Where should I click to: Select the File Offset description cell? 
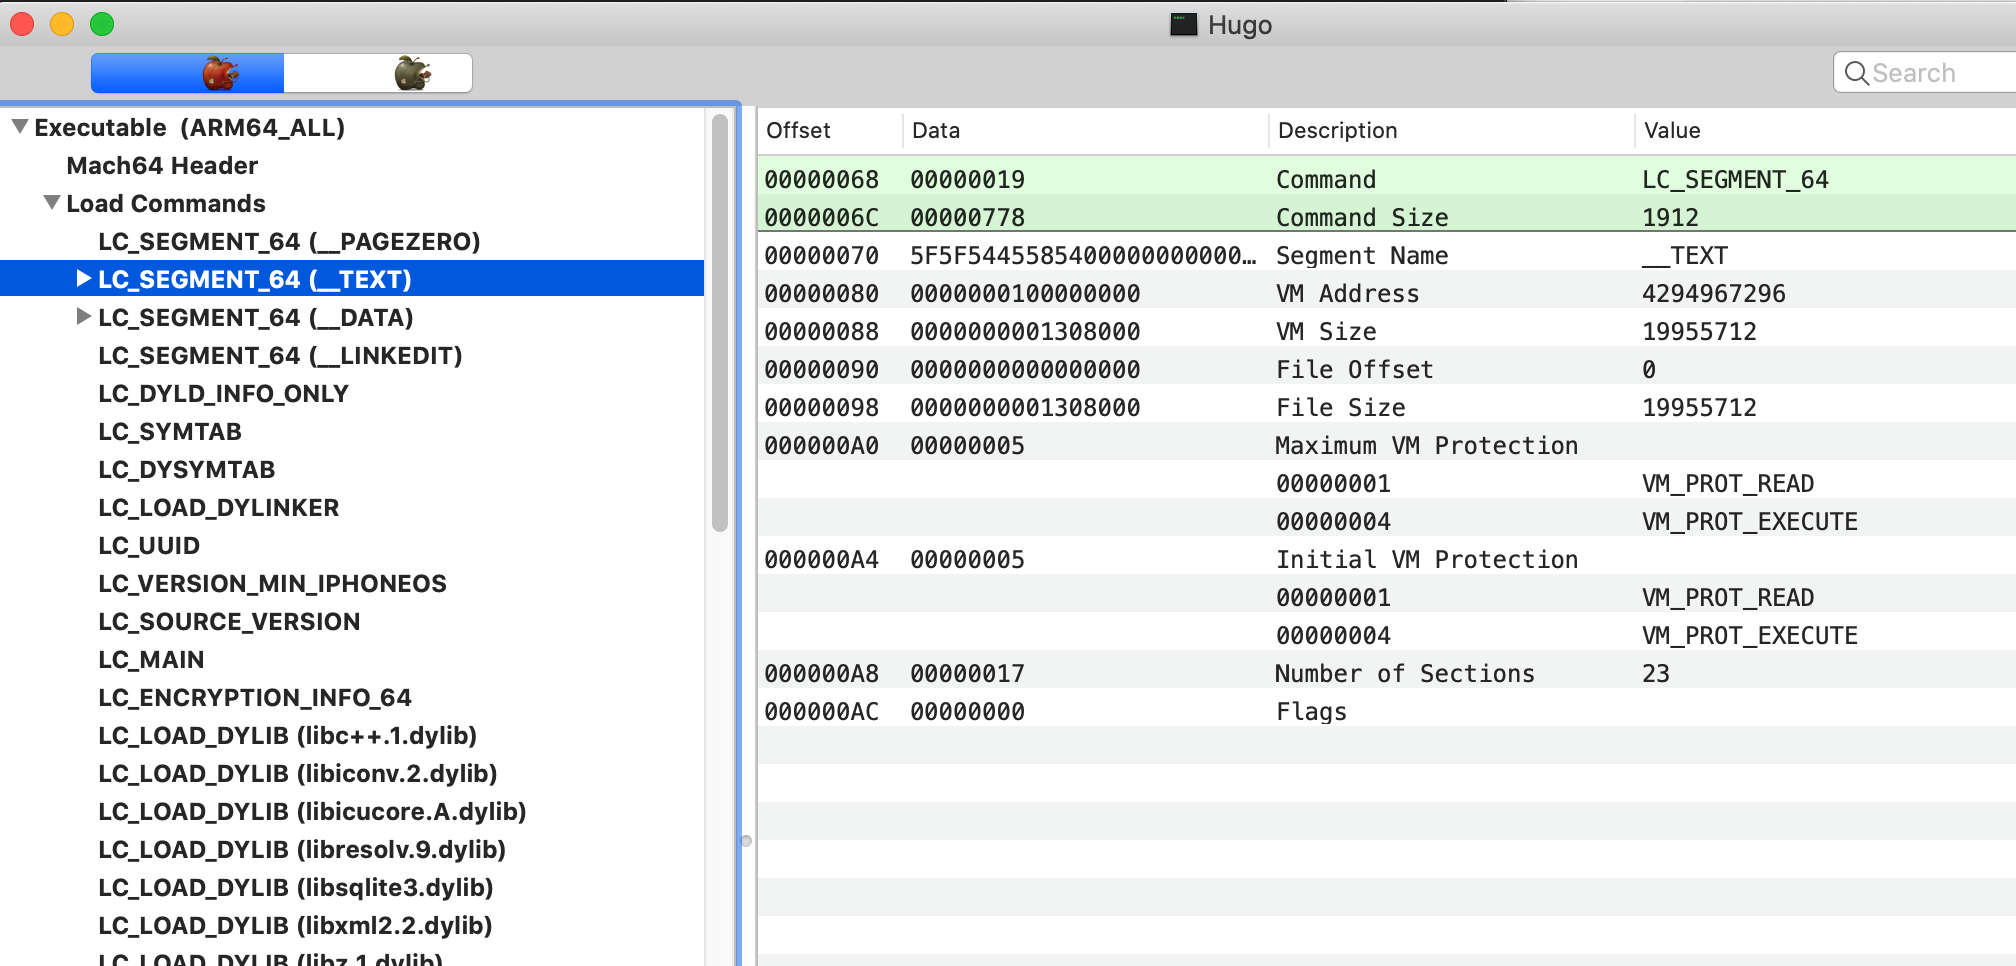pyautogui.click(x=1355, y=370)
